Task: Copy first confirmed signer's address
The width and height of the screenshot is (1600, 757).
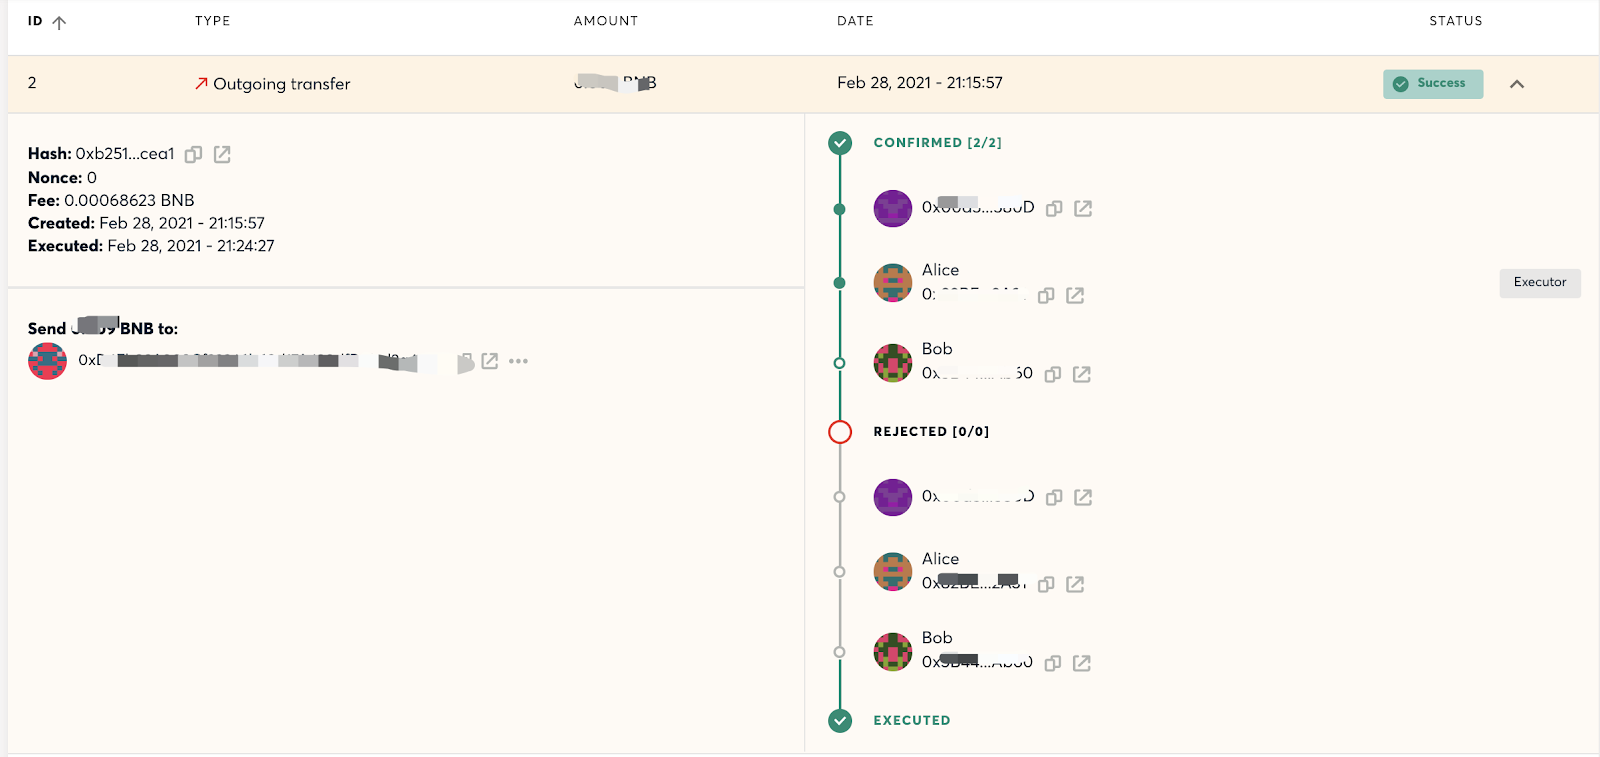Action: pos(1054,209)
